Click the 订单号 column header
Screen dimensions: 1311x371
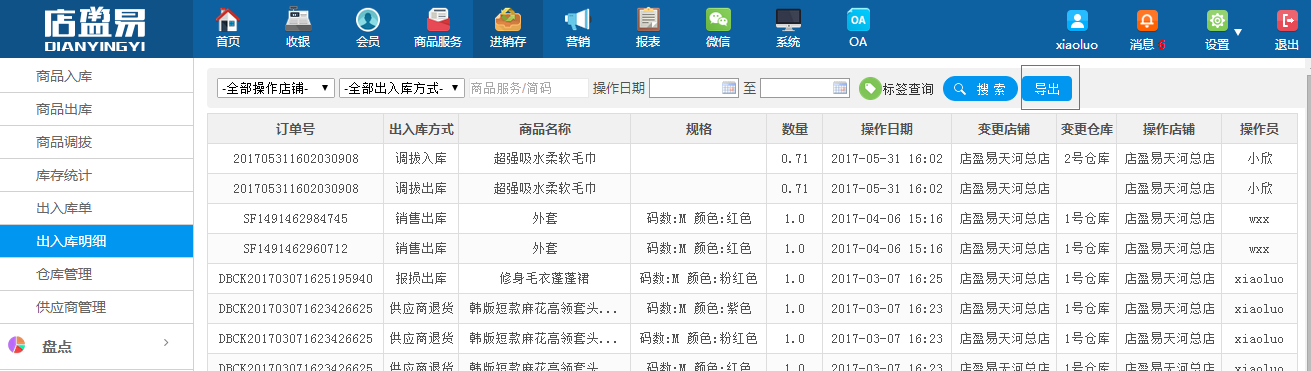tap(296, 129)
